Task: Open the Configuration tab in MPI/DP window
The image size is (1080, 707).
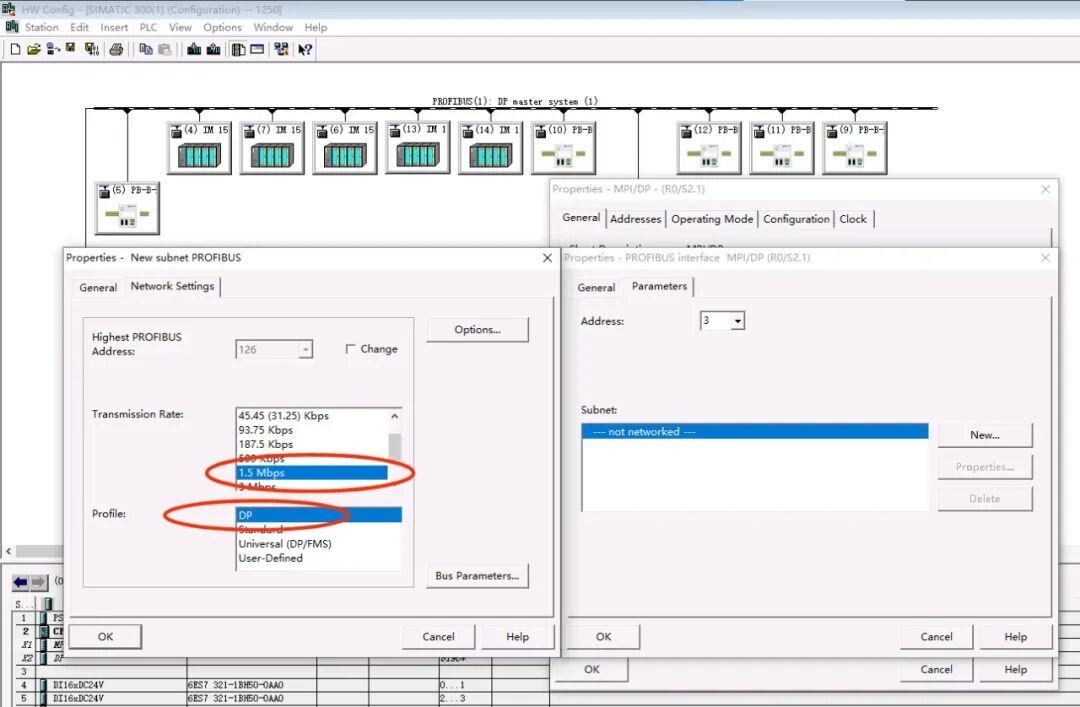Action: 796,219
